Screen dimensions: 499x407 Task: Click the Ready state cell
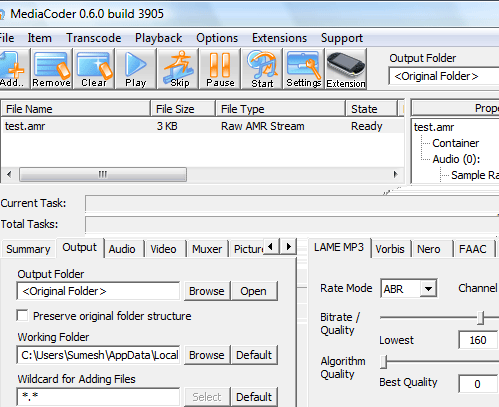pos(366,126)
